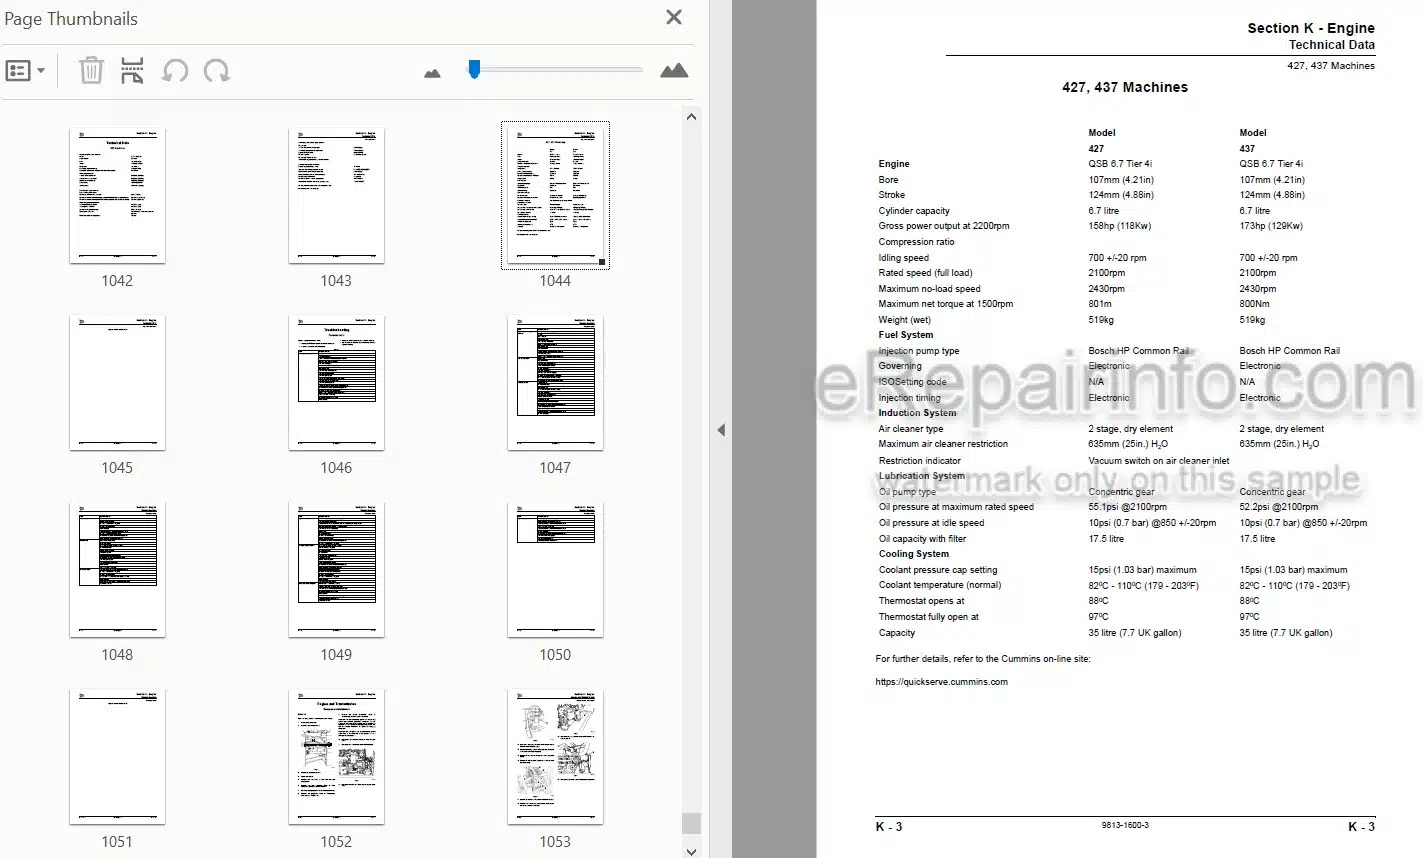
Task: Click the Technical Data subheading
Action: [x=1331, y=45]
